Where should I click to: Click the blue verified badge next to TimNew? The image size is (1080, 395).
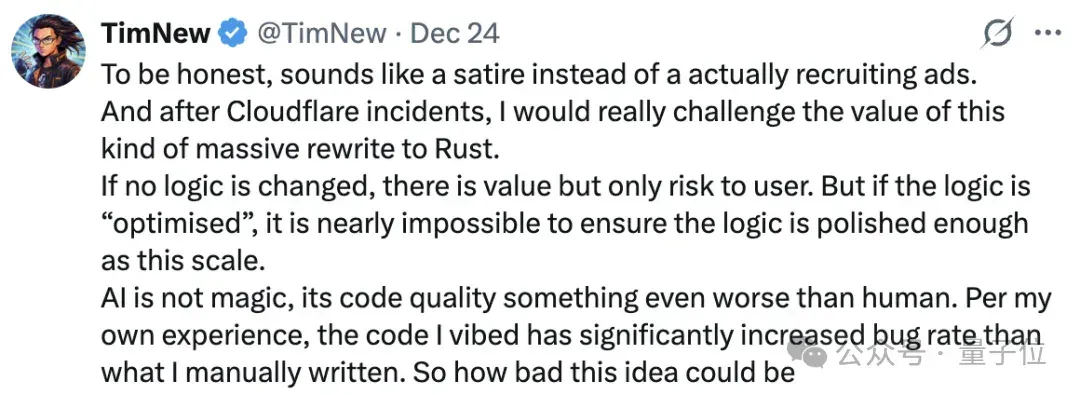click(x=233, y=33)
